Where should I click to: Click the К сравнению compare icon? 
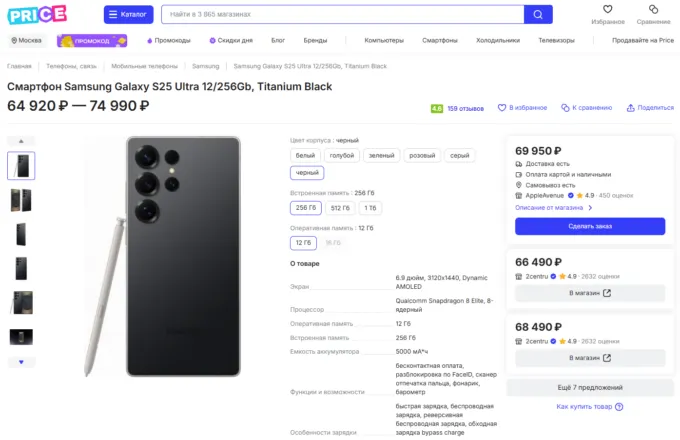[565, 108]
